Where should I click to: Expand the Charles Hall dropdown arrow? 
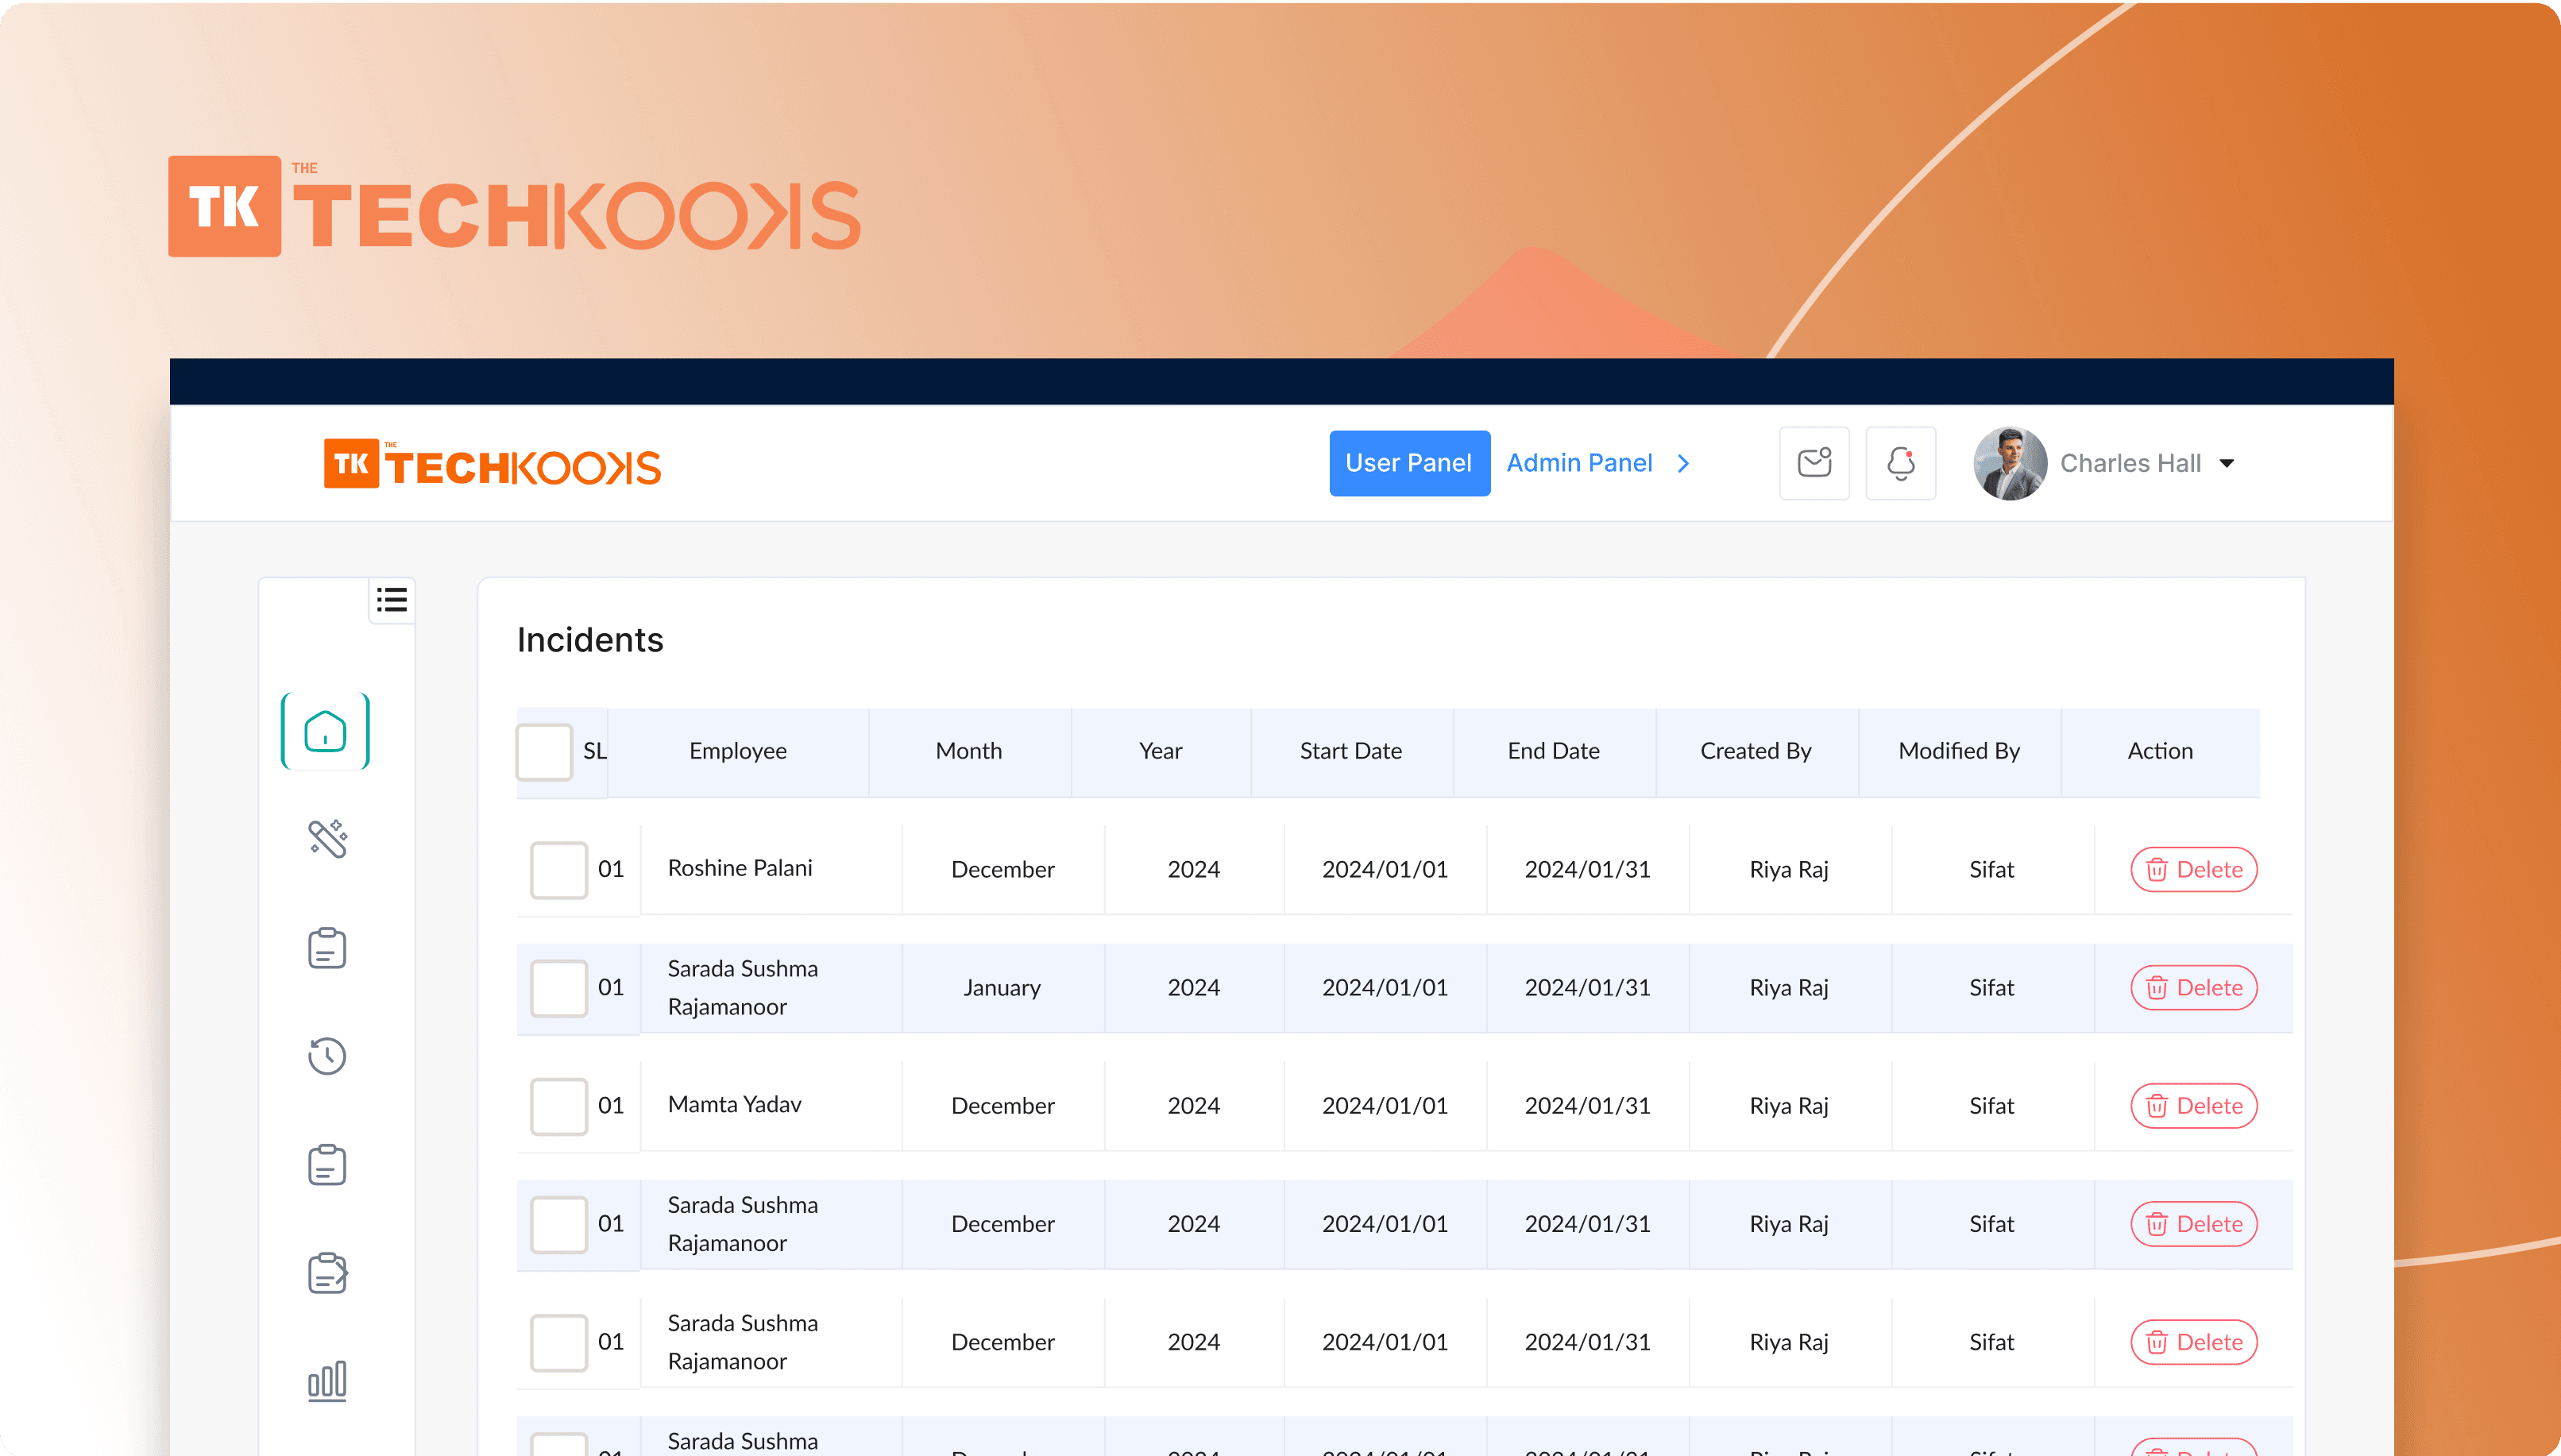[2227, 463]
